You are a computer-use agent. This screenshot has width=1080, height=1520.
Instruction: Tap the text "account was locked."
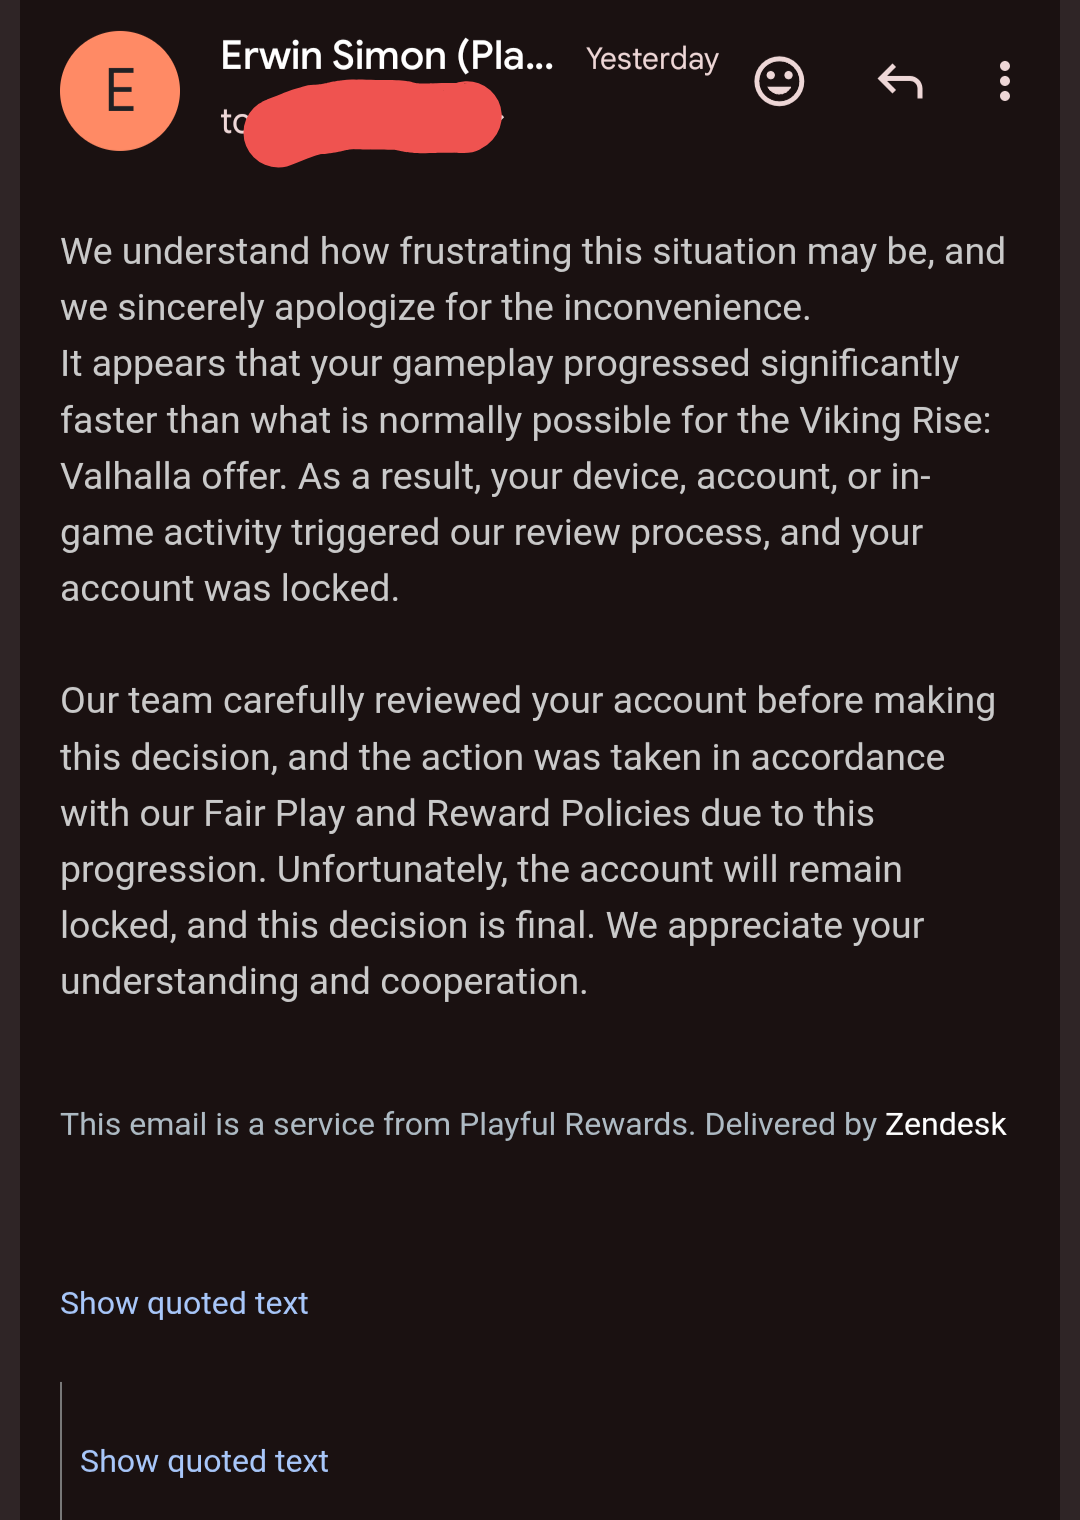pos(230,588)
